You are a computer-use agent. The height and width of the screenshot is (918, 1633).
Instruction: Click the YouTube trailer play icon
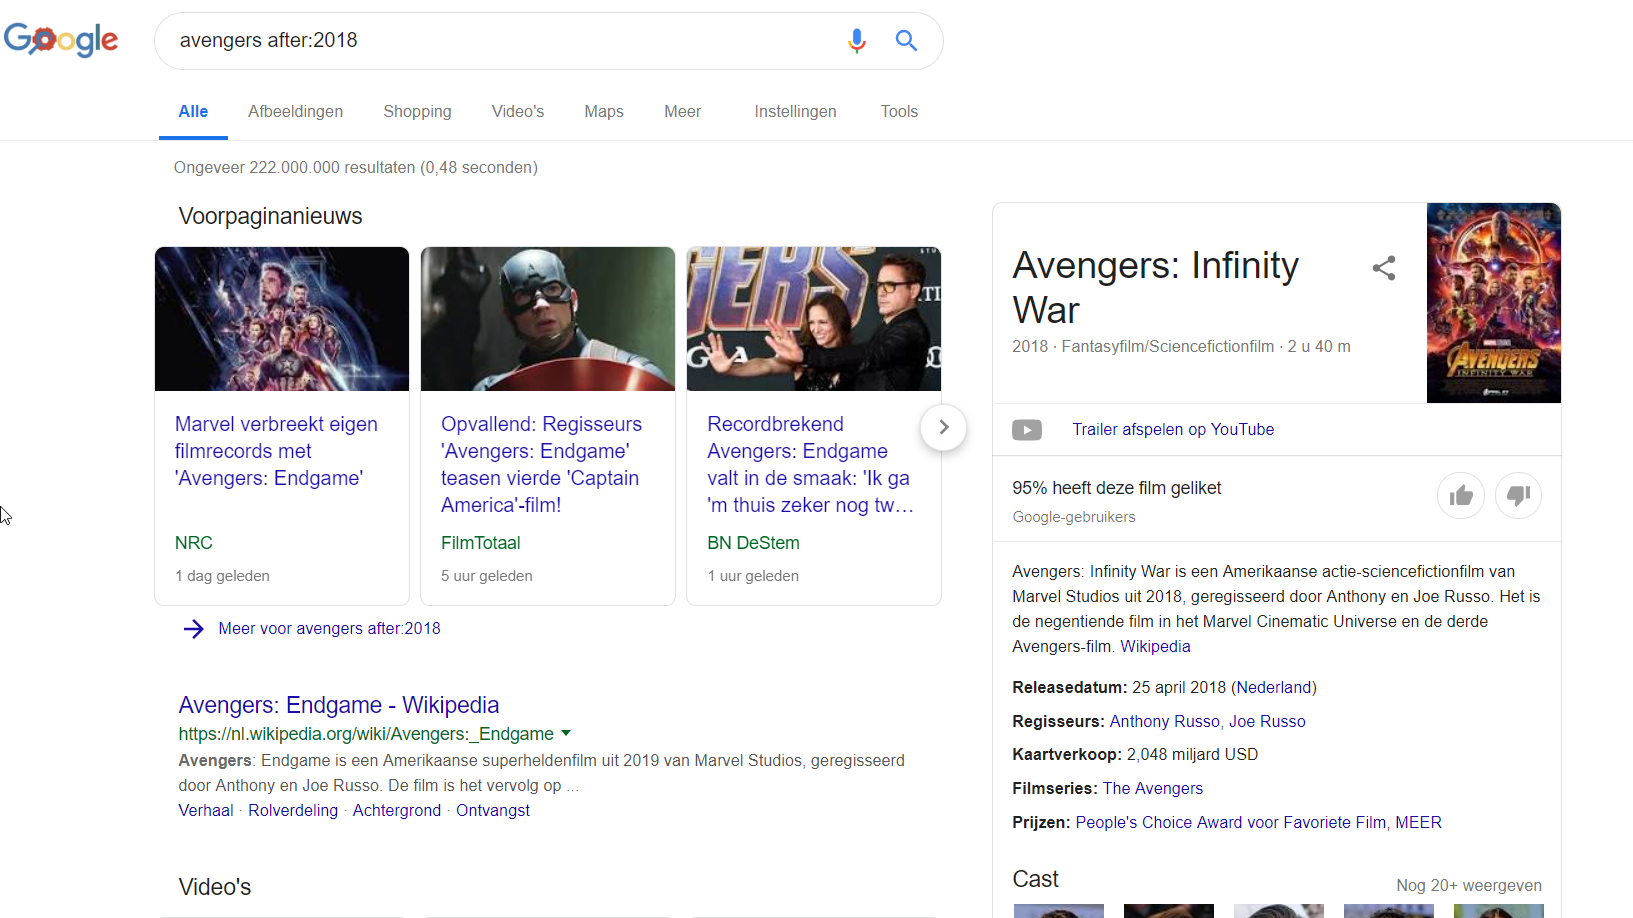point(1027,430)
